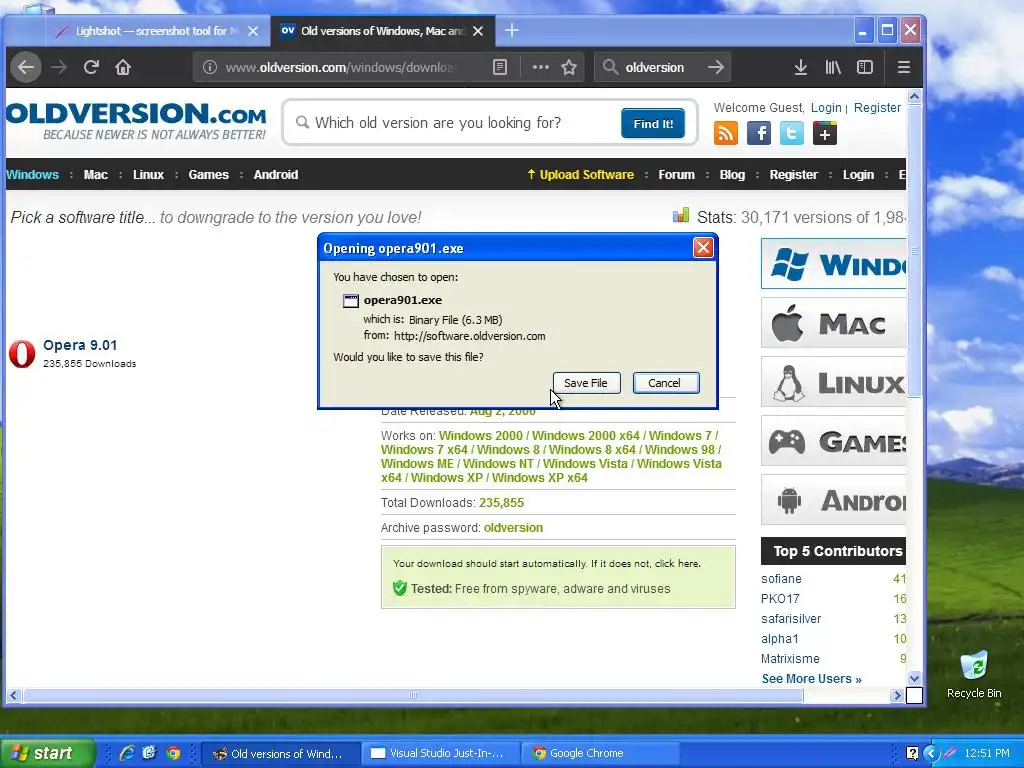The height and width of the screenshot is (768, 1024).
Task: Switch to Google Chrome taskbar item
Action: 601,753
